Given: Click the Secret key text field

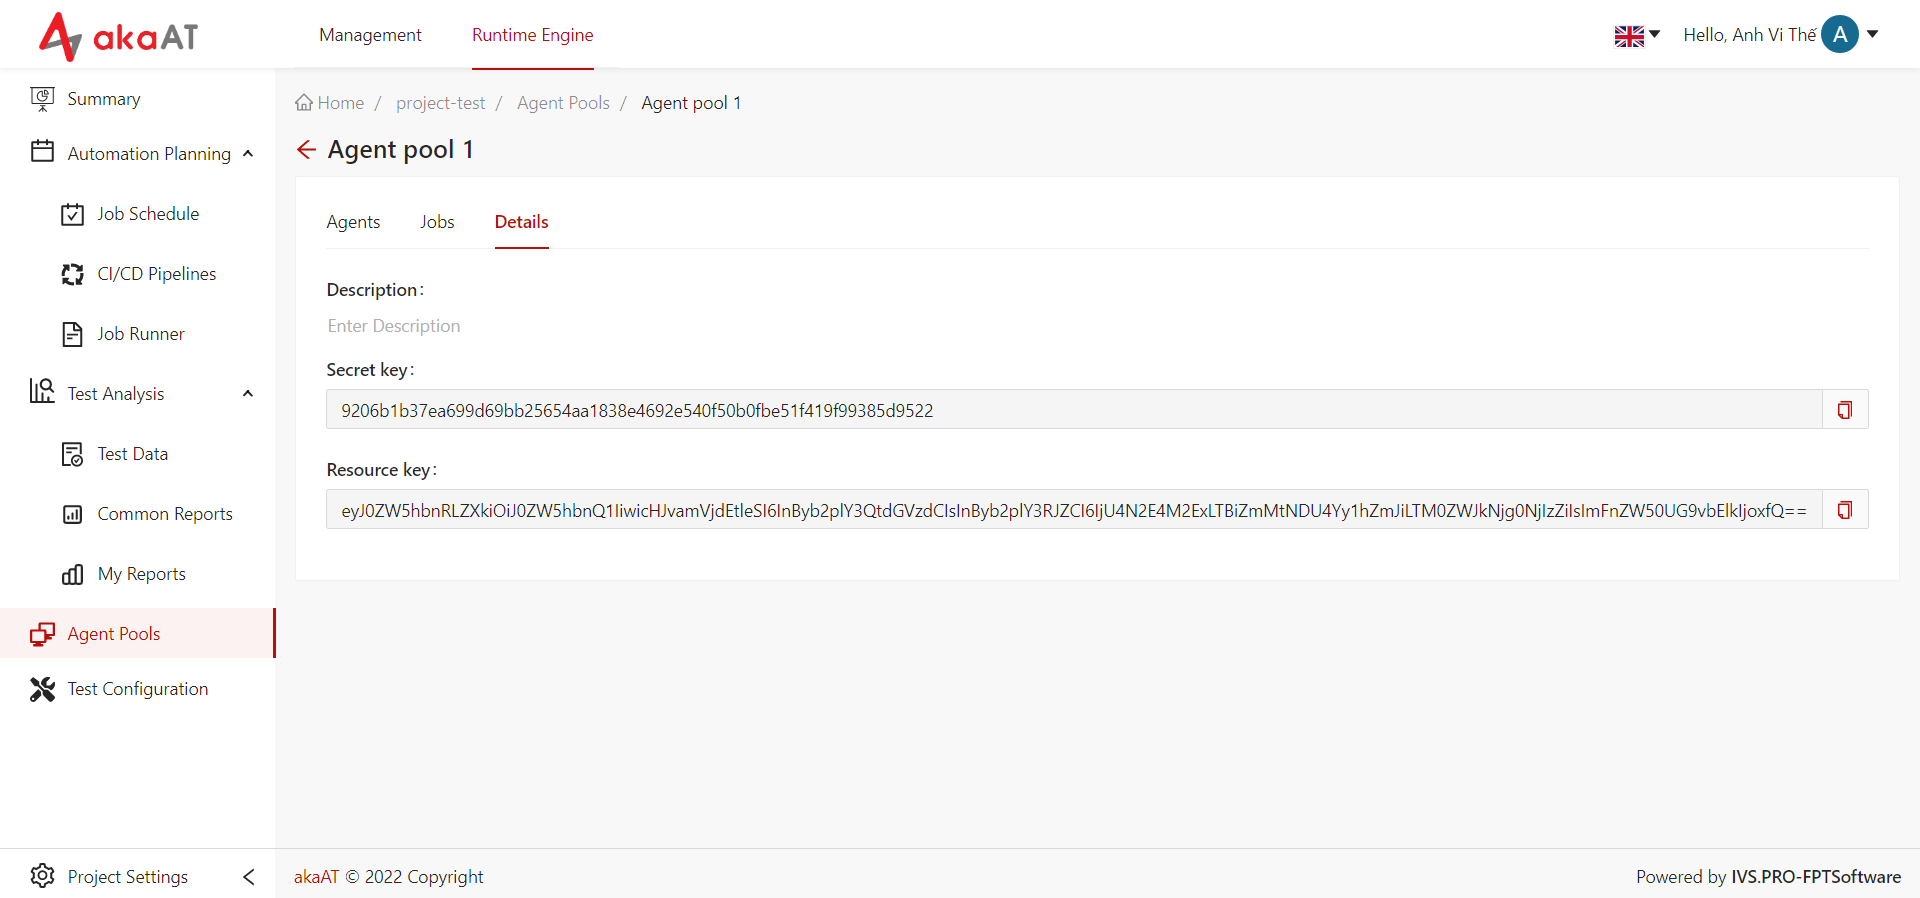Looking at the screenshot, I should 1074,410.
